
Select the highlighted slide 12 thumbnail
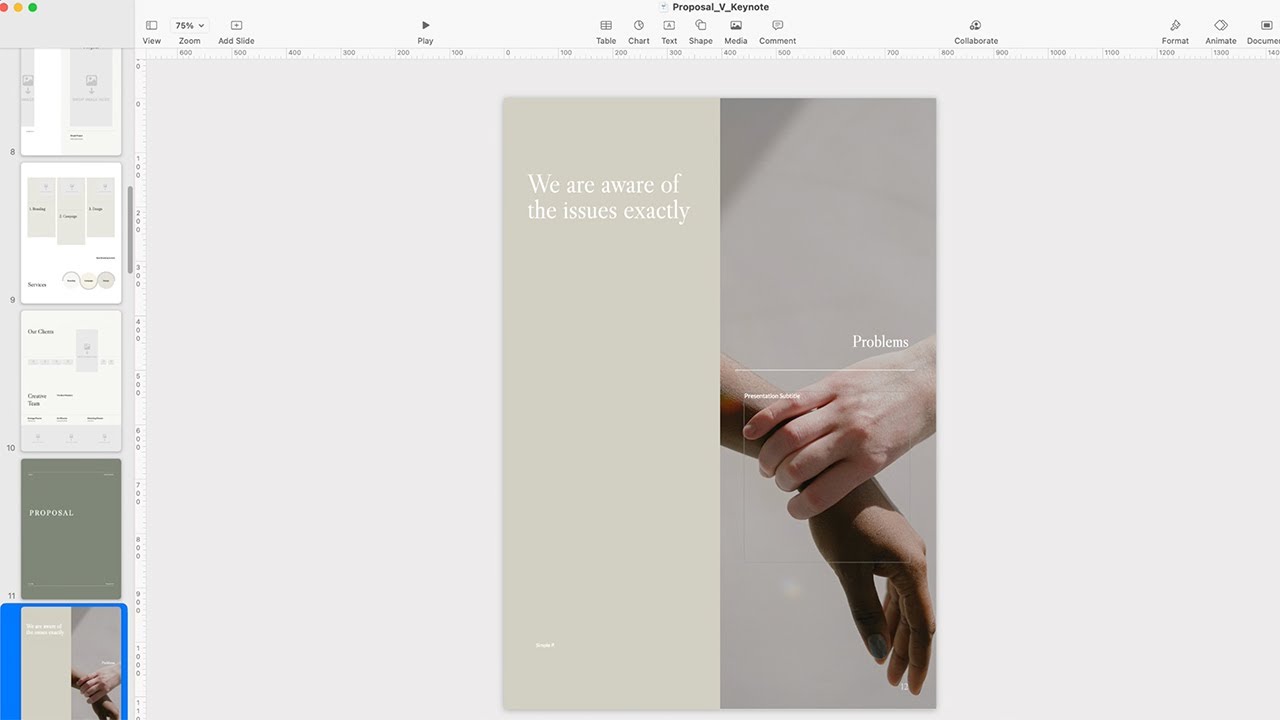point(71,663)
